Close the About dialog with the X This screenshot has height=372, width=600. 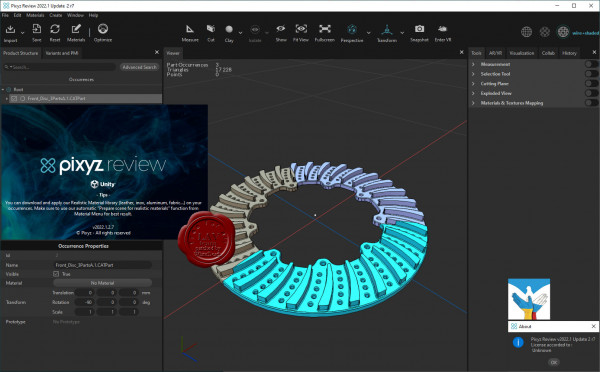(x=593, y=326)
